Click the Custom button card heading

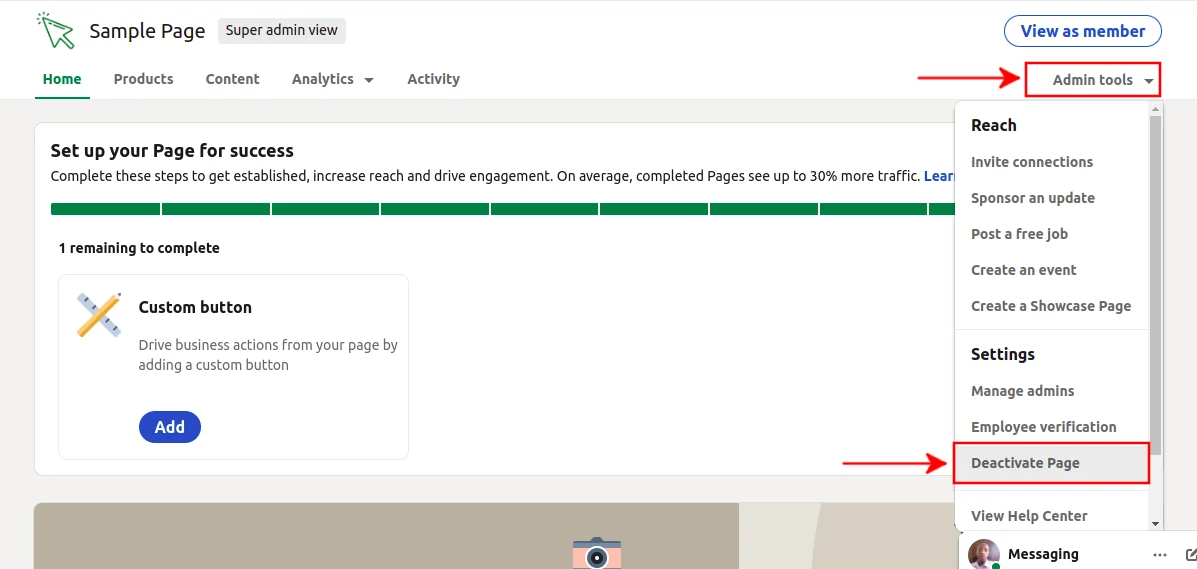tap(195, 308)
